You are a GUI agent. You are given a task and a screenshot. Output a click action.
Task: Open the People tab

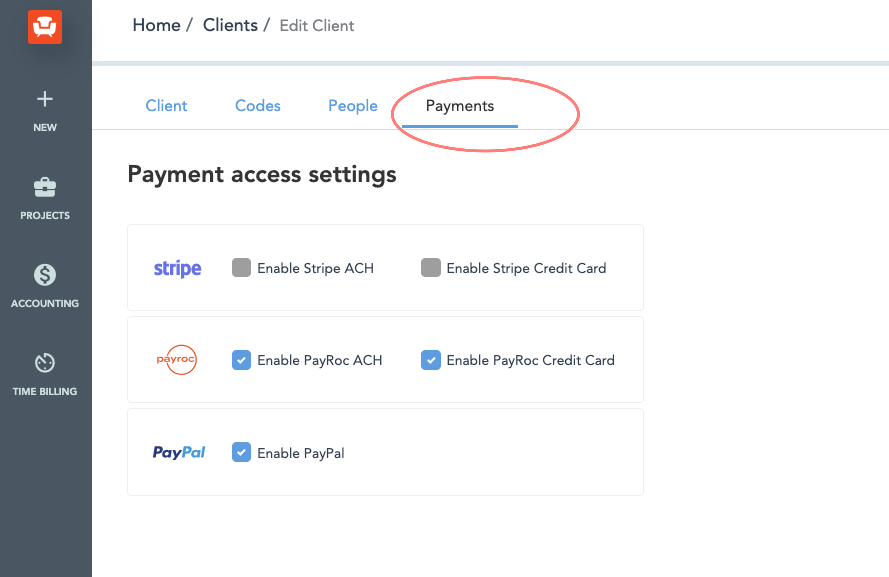352,105
